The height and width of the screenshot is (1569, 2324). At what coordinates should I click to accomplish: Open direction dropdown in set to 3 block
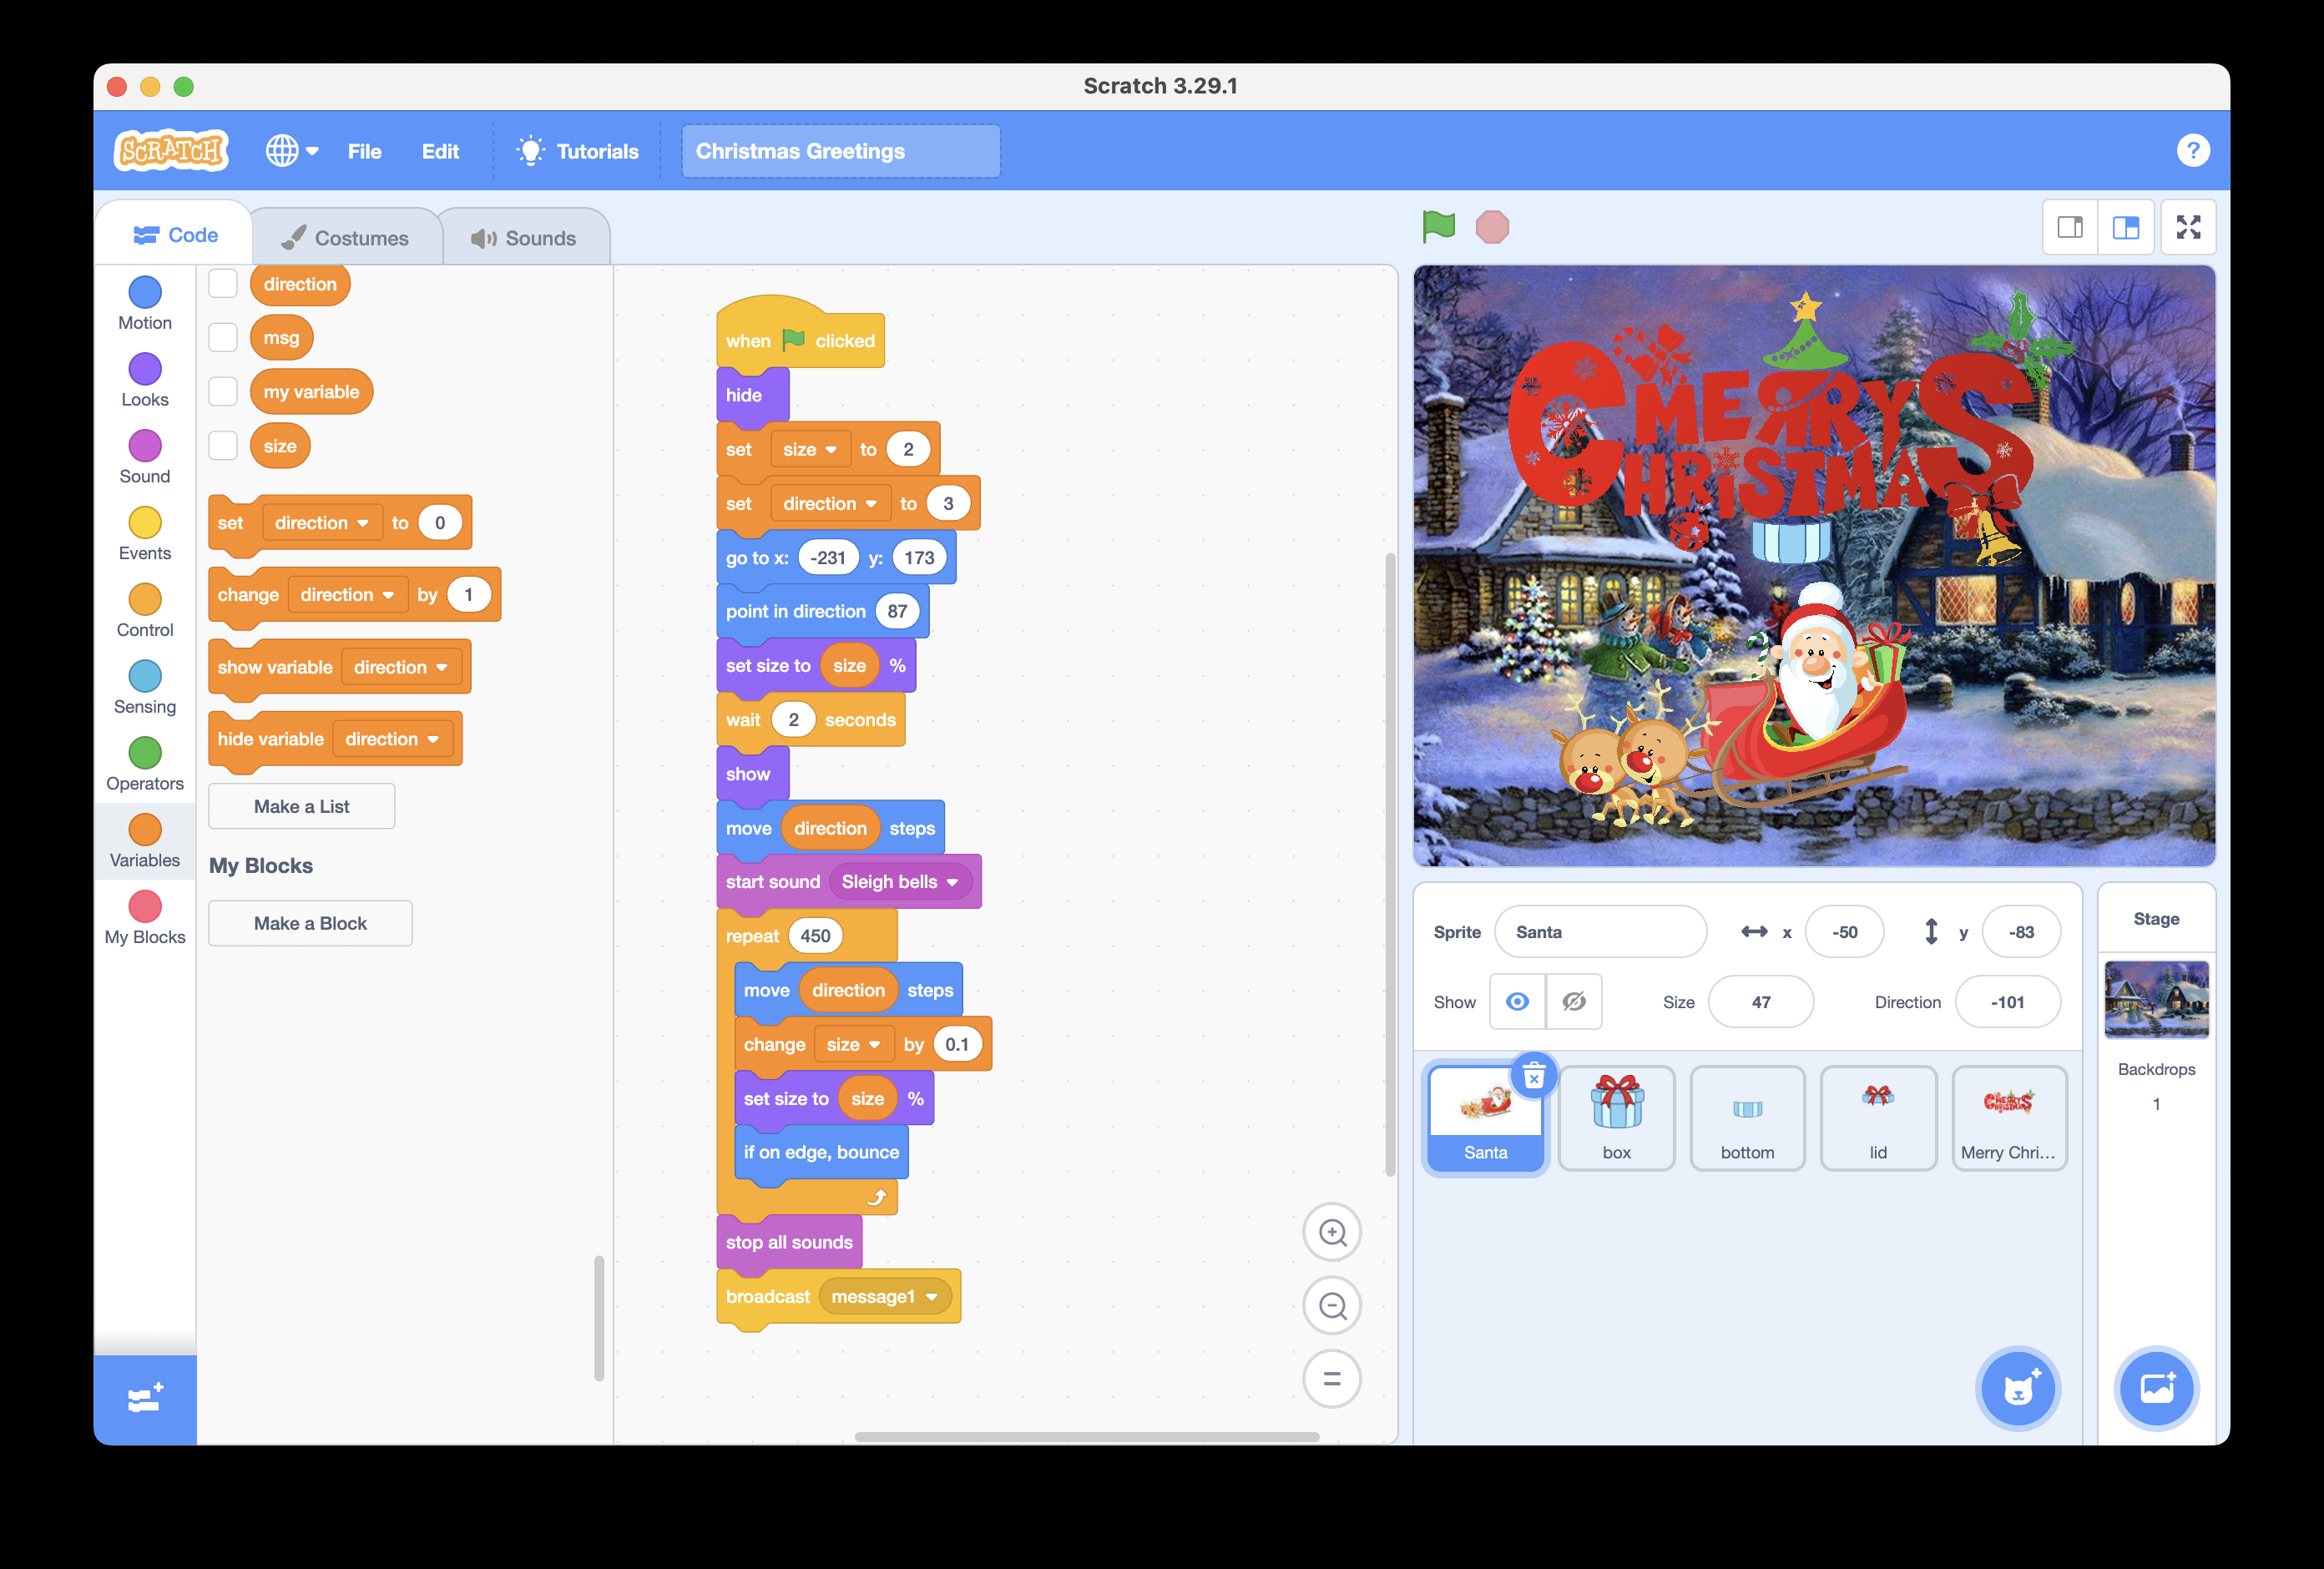(830, 504)
